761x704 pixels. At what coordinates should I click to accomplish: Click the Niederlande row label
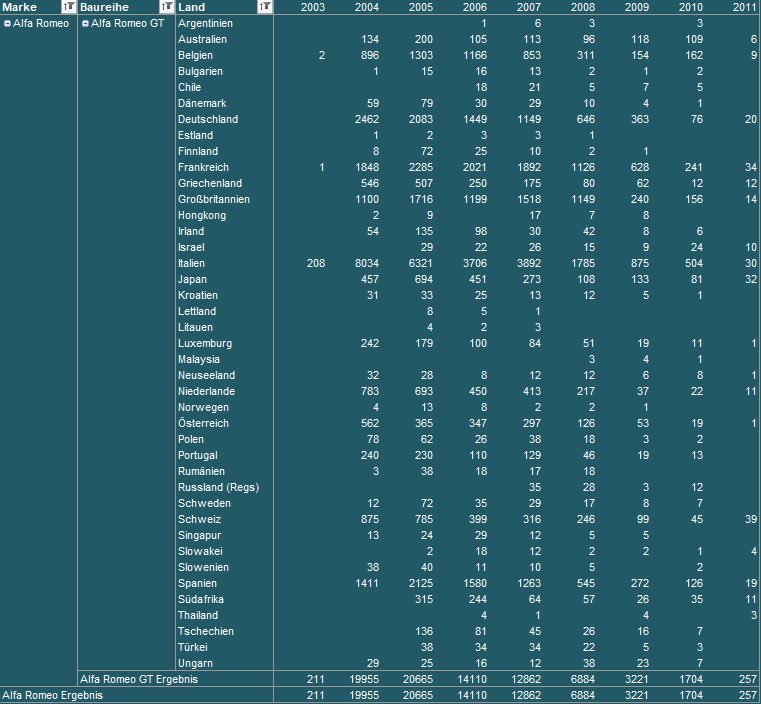click(206, 392)
